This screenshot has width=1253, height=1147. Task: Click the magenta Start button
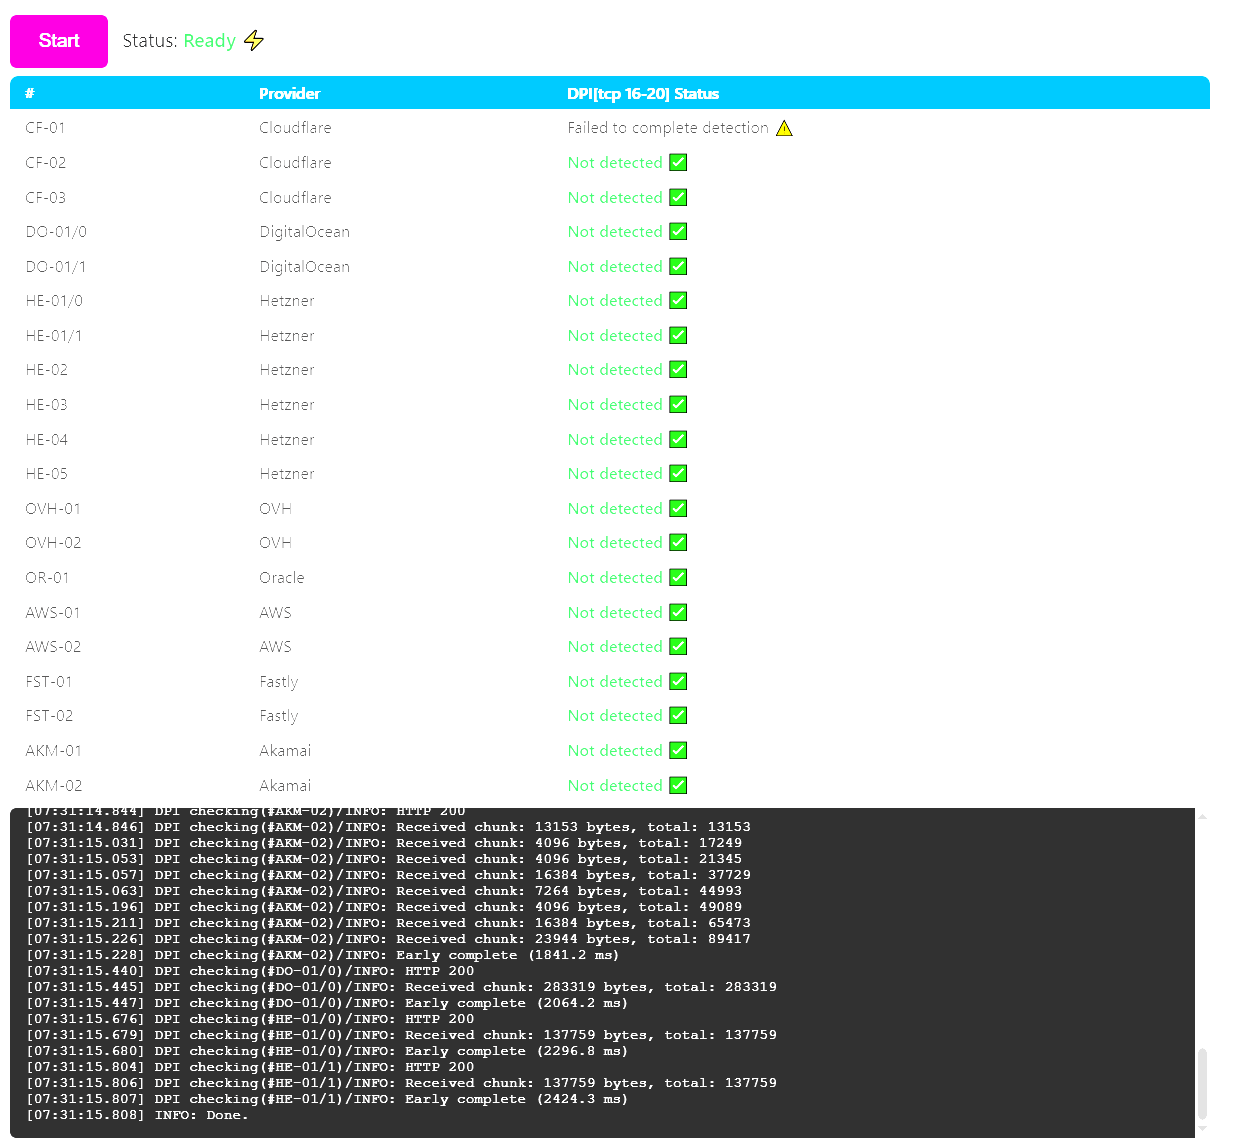click(x=59, y=41)
